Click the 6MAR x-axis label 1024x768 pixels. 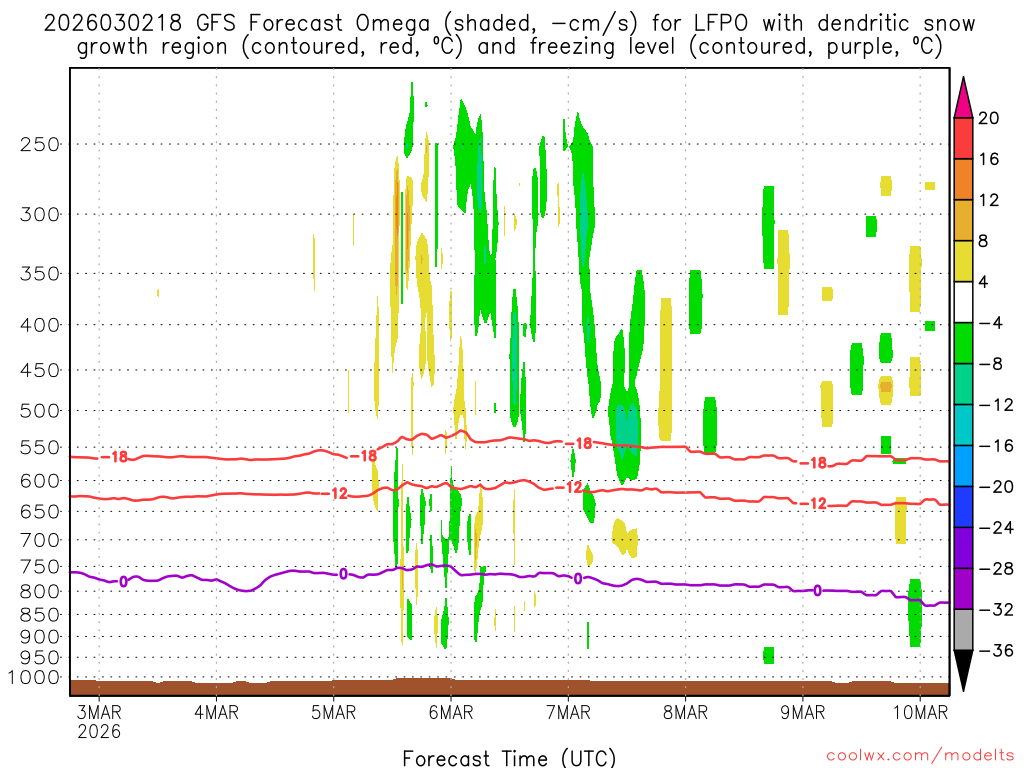[451, 712]
